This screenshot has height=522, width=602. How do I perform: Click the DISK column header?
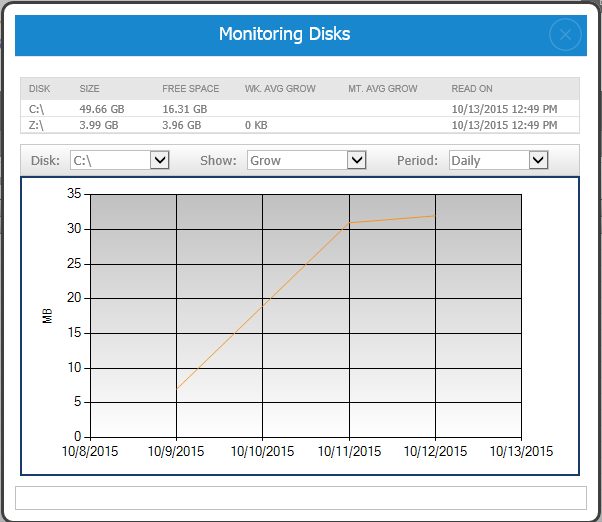coord(40,89)
